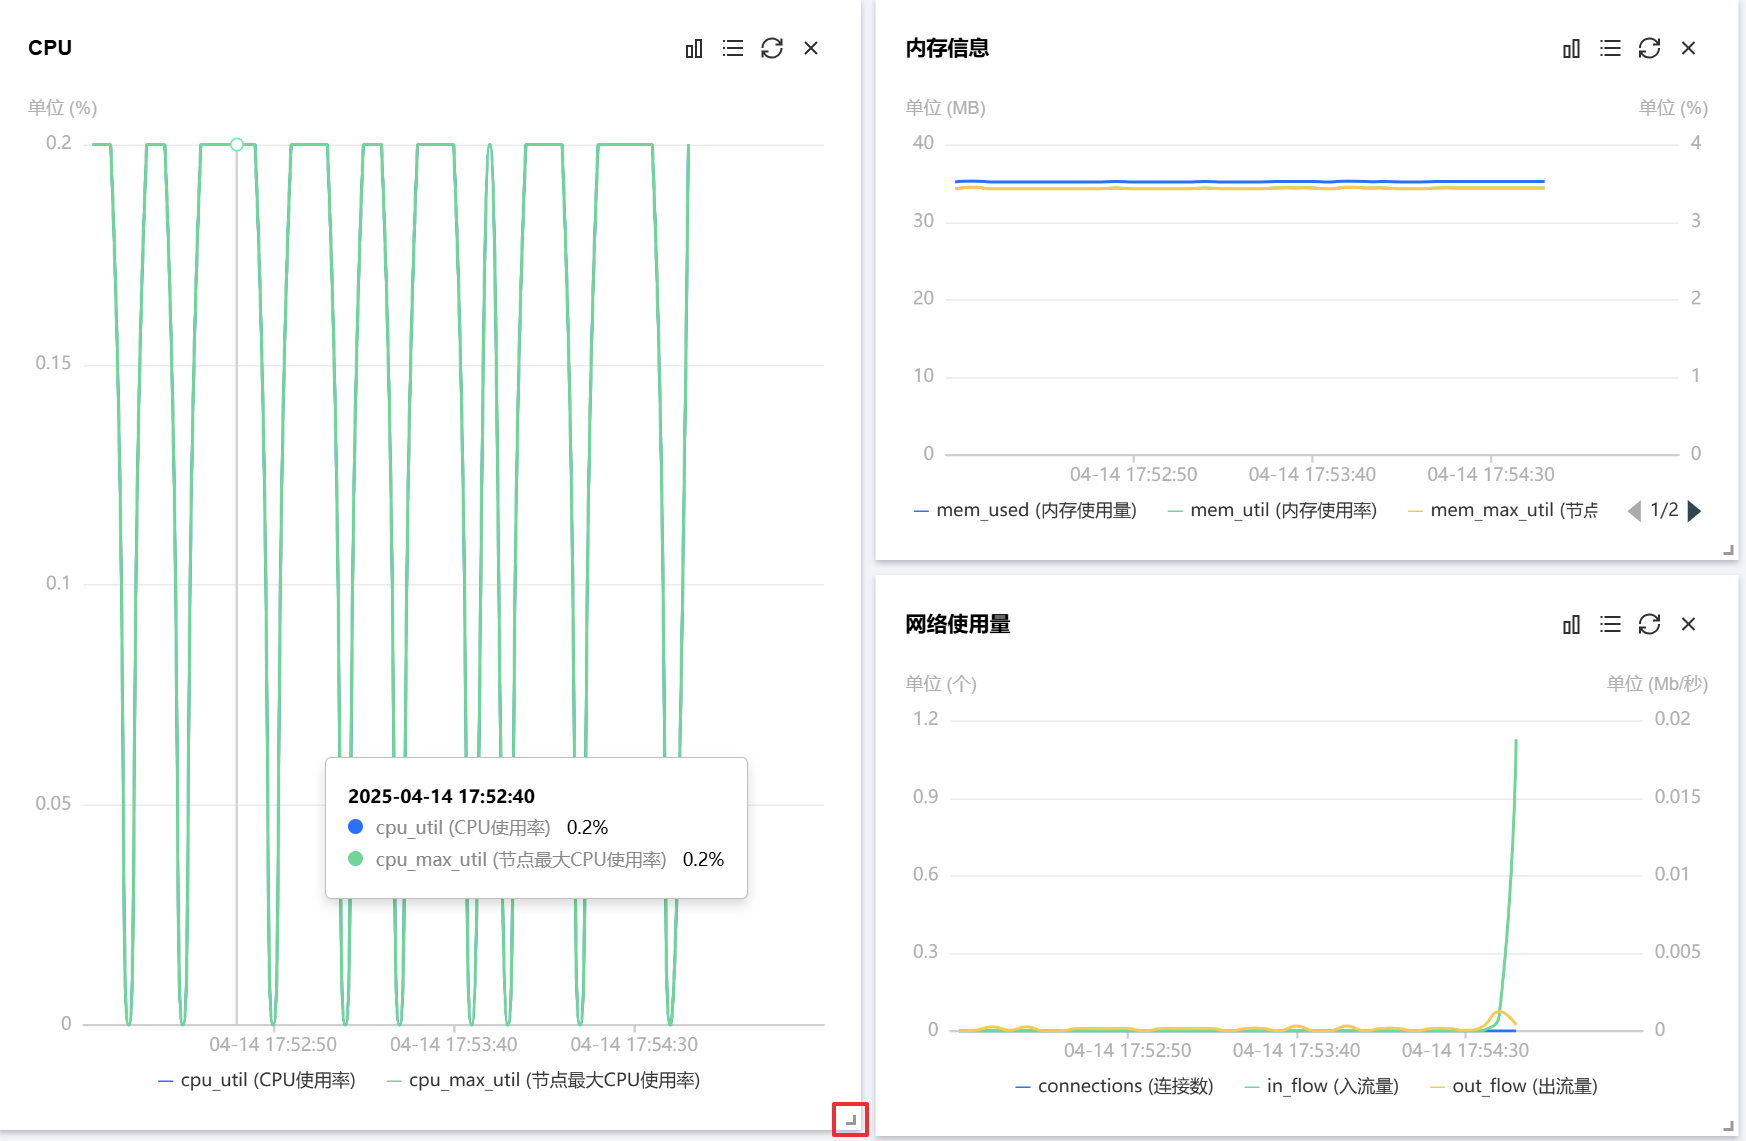The width and height of the screenshot is (1746, 1141).
Task: Toggle cpu_max_util series in CPU legend
Action: pyautogui.click(x=543, y=1080)
